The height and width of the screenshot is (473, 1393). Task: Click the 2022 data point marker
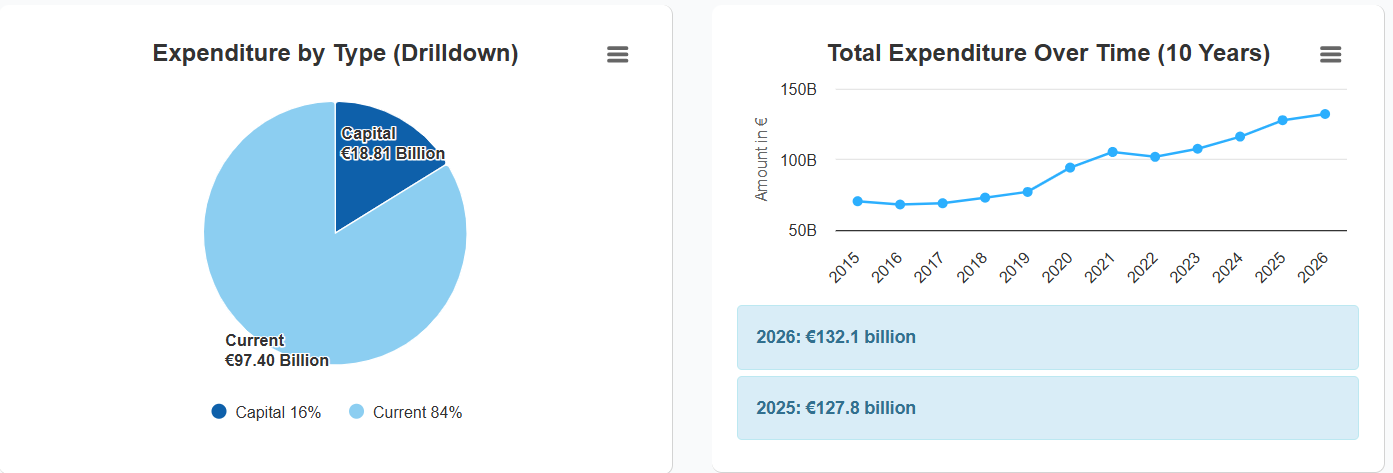click(x=1155, y=157)
